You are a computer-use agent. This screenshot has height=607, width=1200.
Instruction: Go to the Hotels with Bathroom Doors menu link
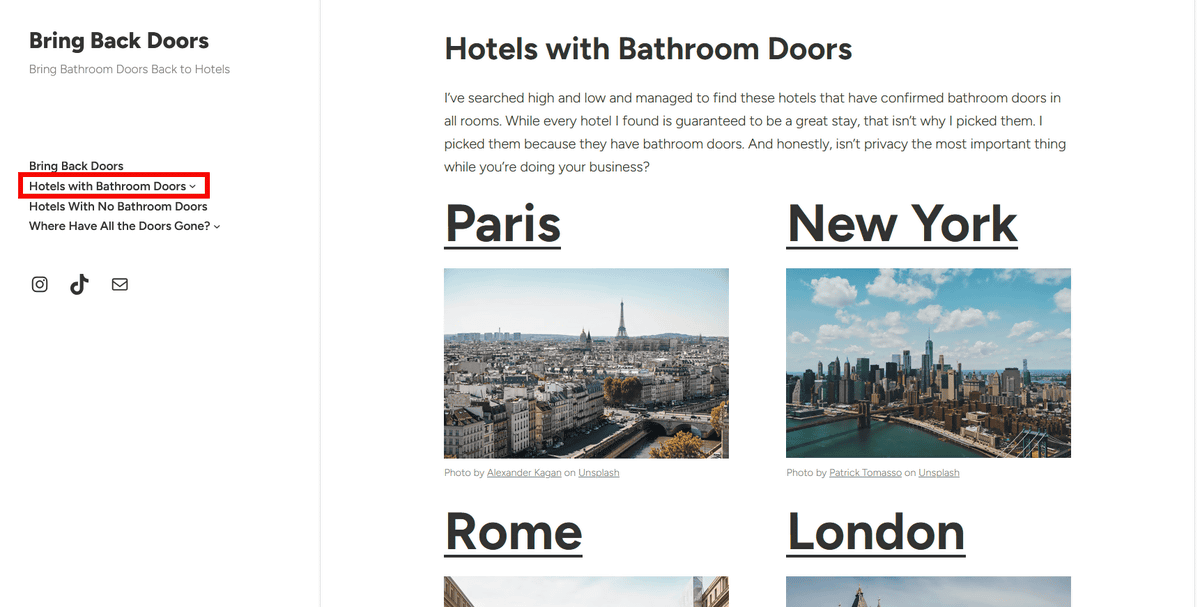pyautogui.click(x=107, y=186)
